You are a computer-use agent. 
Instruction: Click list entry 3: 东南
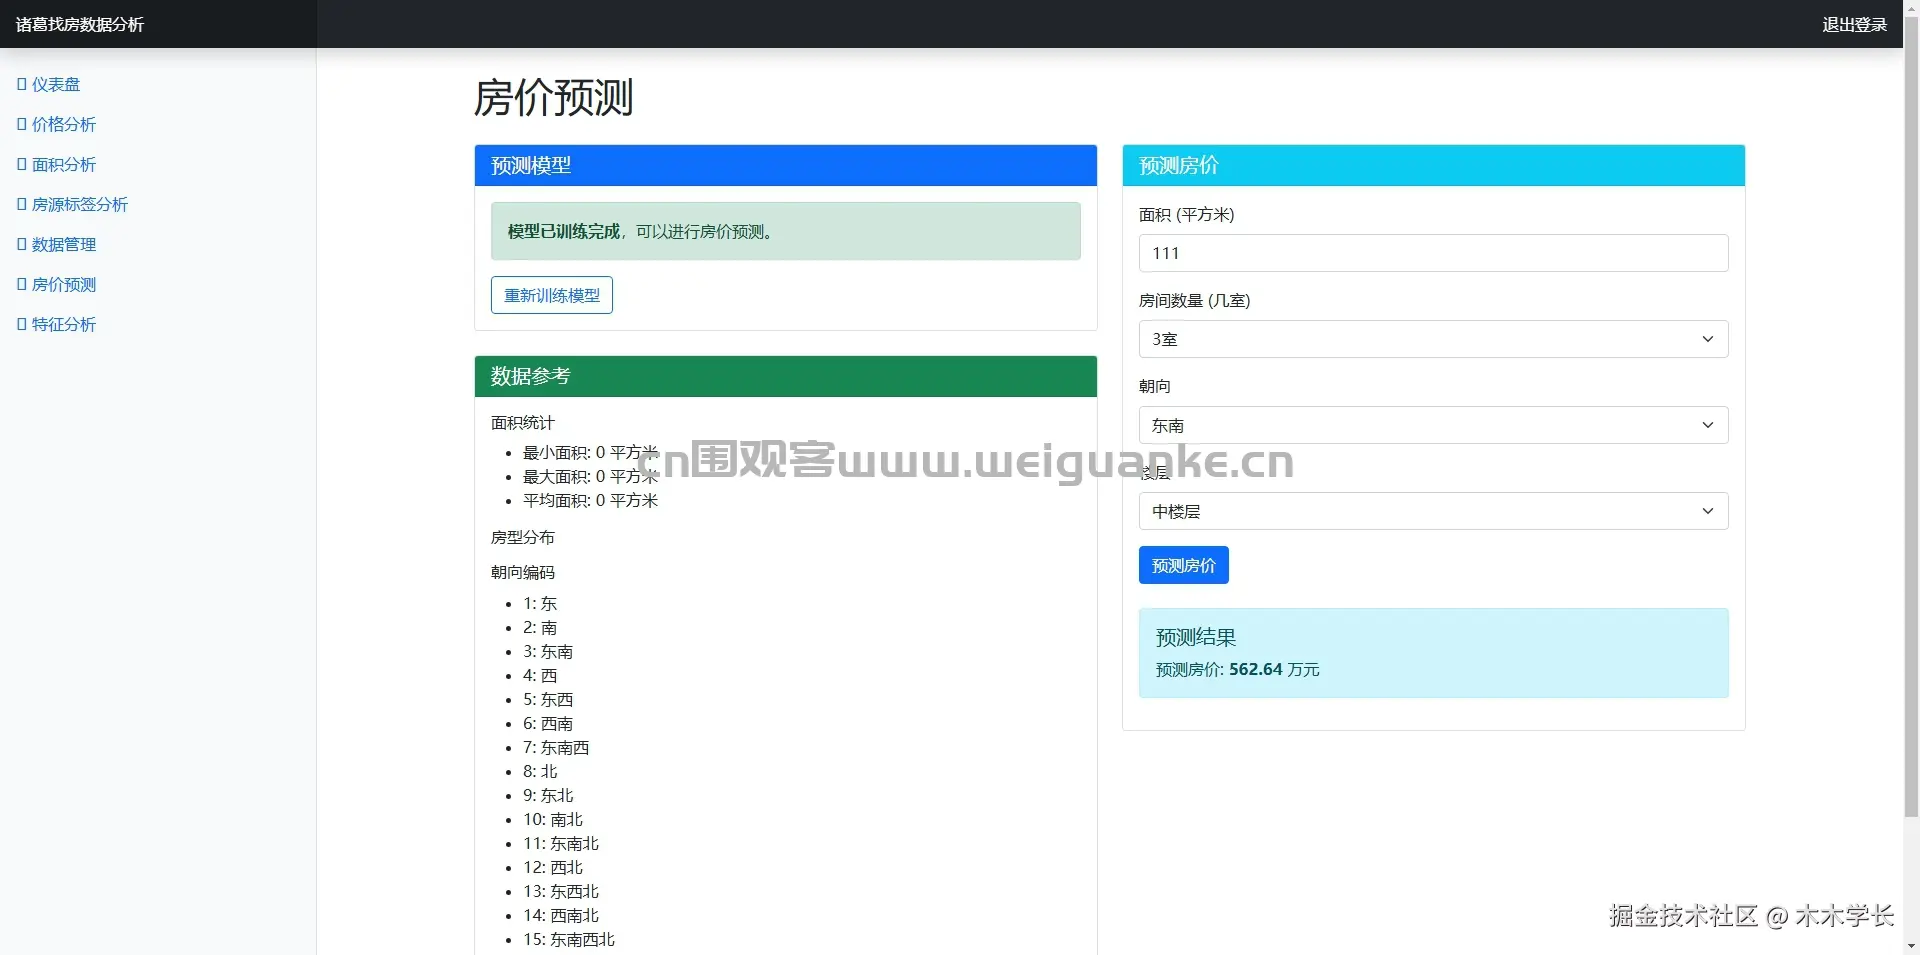[548, 651]
